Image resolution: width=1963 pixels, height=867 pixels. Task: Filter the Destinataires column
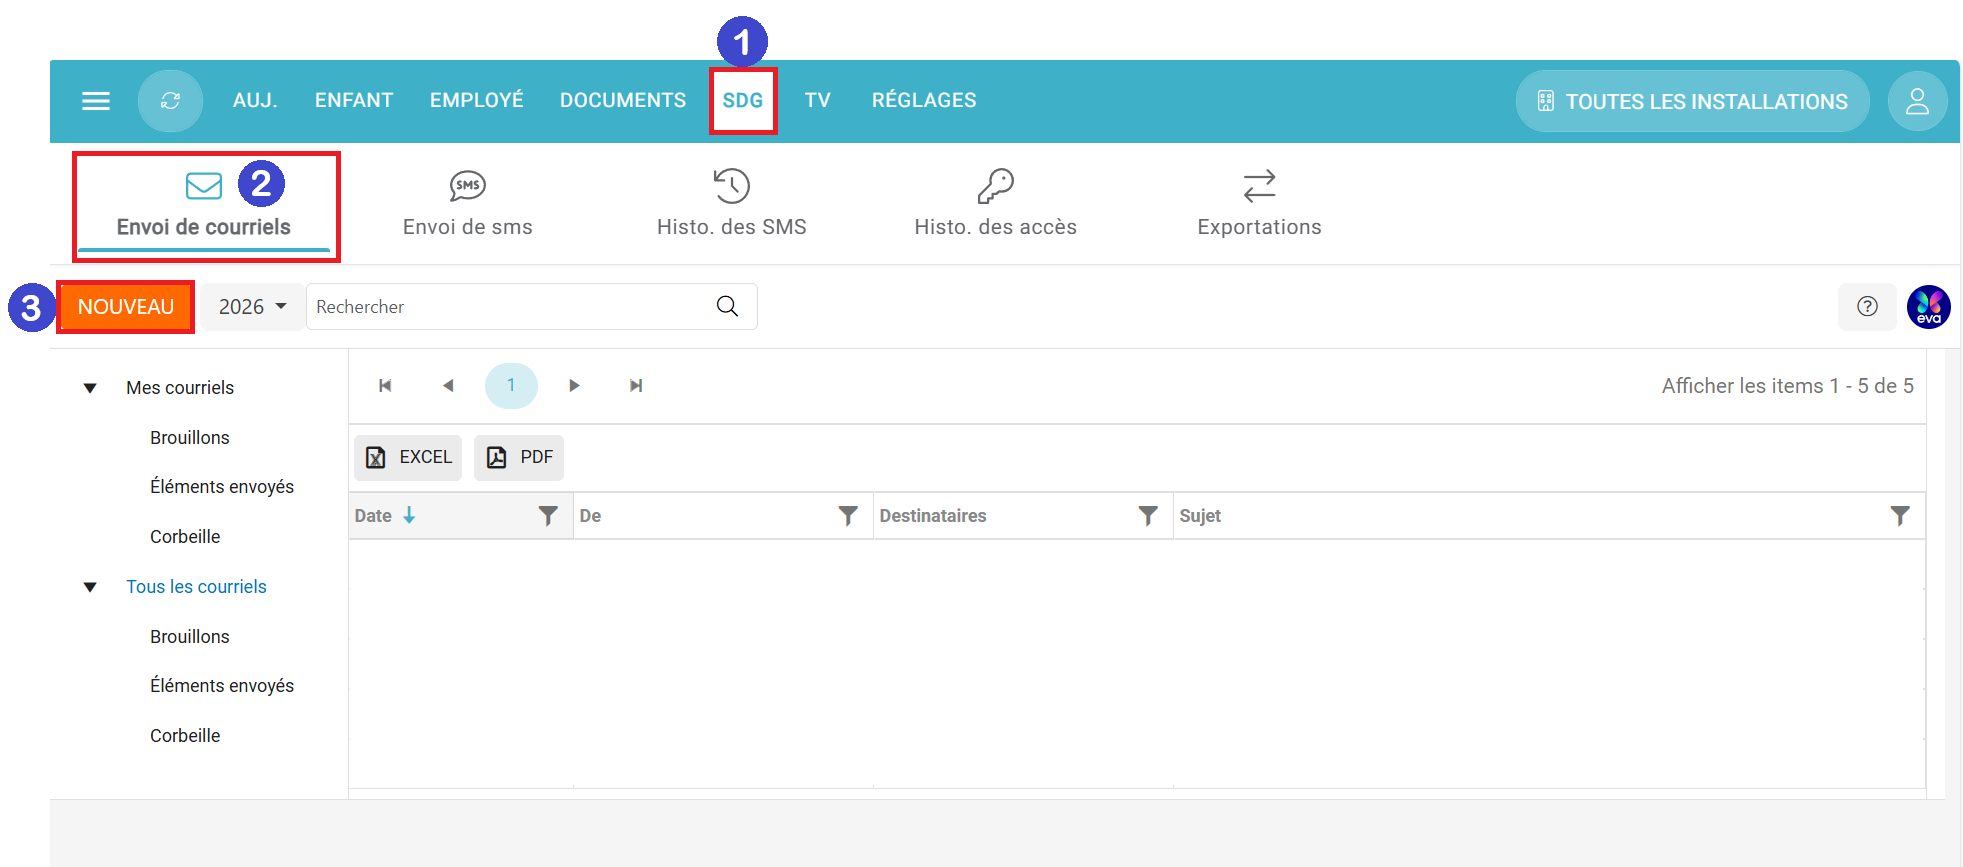pyautogui.click(x=1147, y=516)
